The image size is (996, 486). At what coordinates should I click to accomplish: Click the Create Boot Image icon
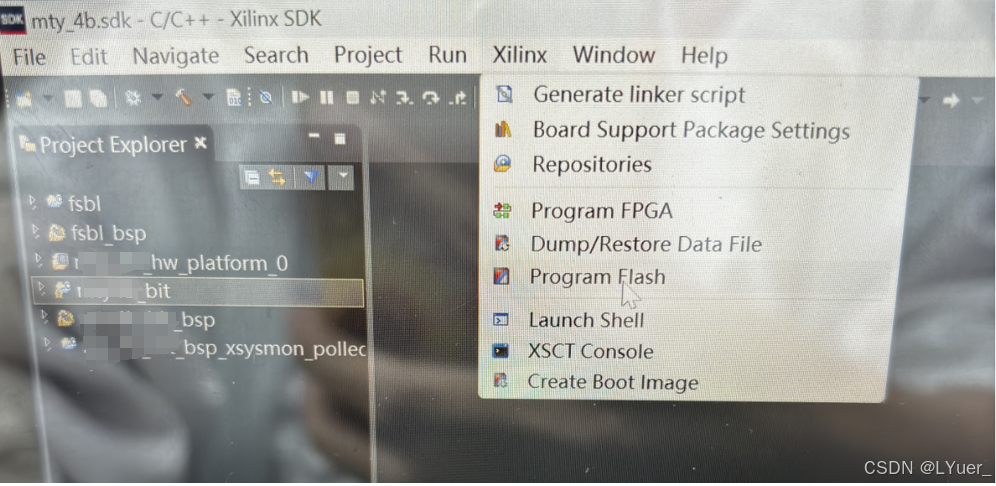click(x=501, y=381)
